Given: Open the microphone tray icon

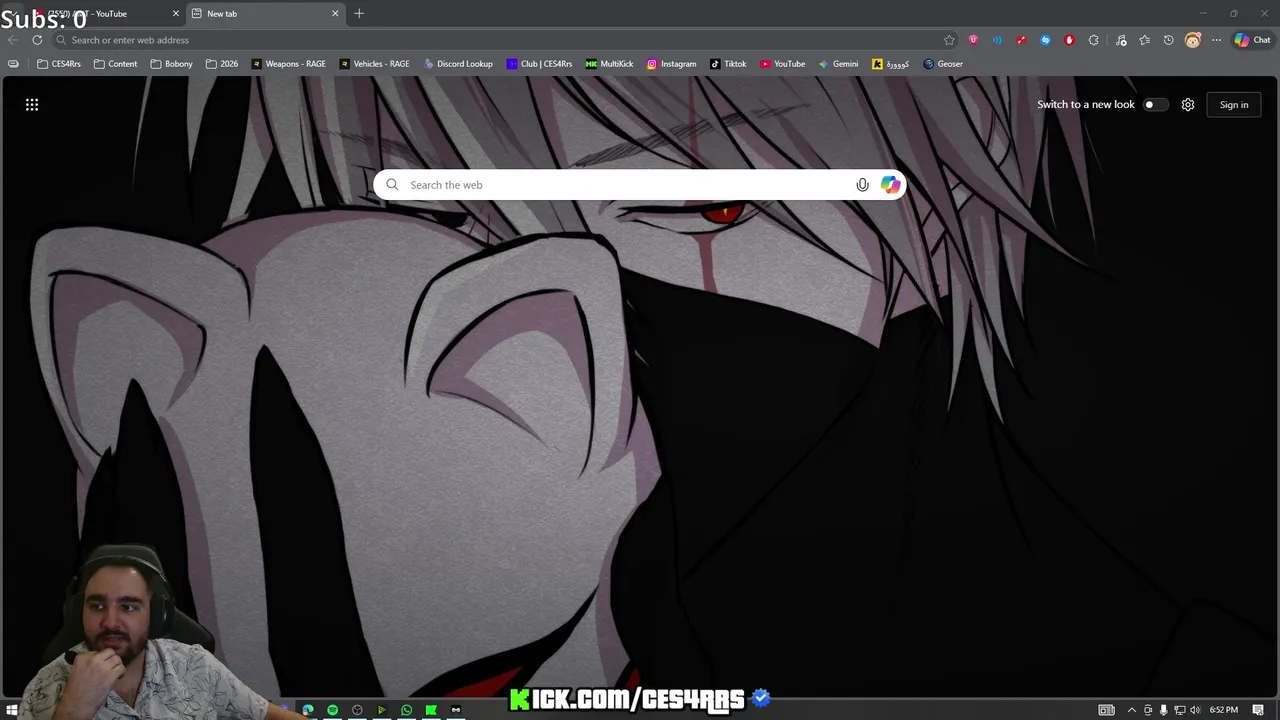Looking at the screenshot, I should (1163, 710).
